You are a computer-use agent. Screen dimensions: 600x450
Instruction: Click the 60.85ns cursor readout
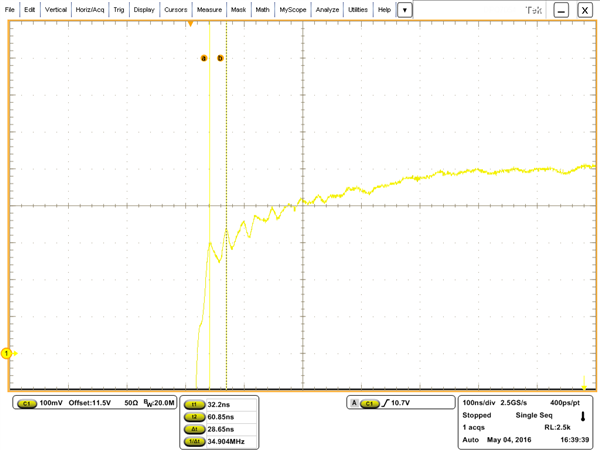(221, 417)
